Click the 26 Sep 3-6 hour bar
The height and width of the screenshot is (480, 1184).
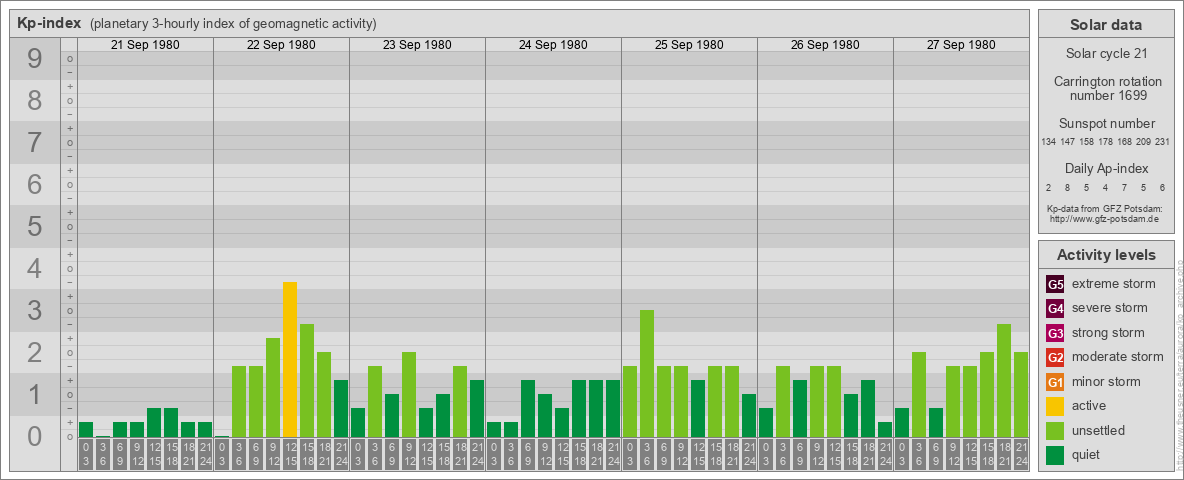click(x=782, y=402)
